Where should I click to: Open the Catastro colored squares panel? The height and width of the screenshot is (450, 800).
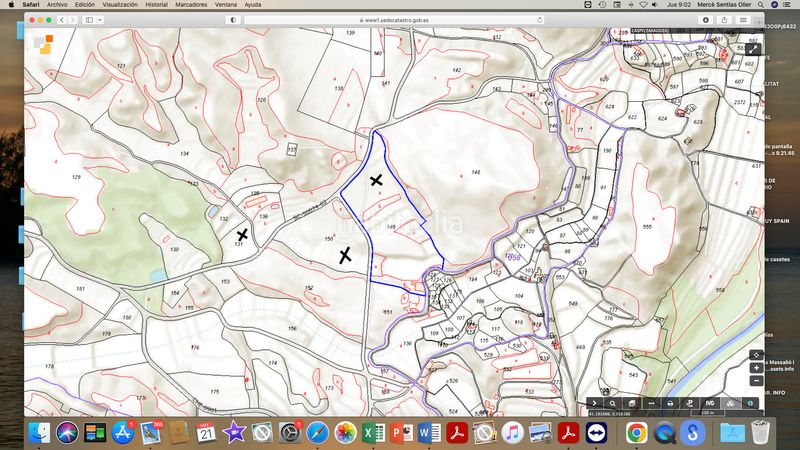[43, 44]
